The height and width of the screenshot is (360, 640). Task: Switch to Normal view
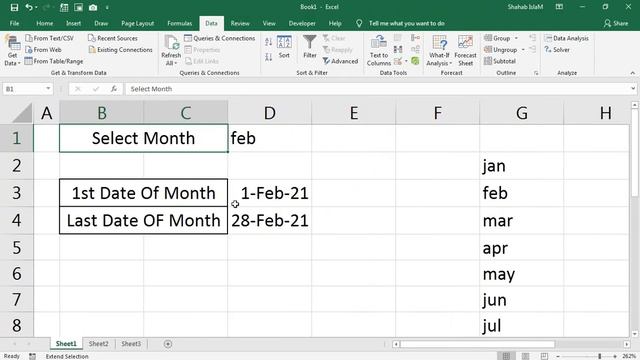[506, 356]
